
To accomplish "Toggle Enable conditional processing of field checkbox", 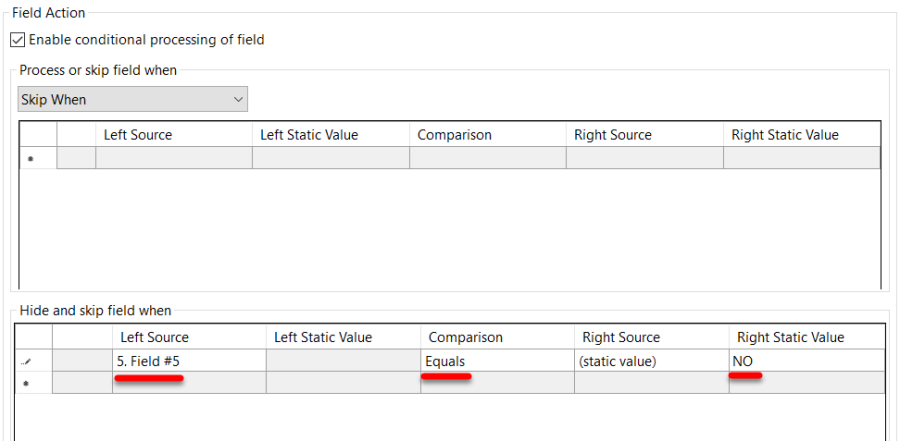I will coord(17,40).
